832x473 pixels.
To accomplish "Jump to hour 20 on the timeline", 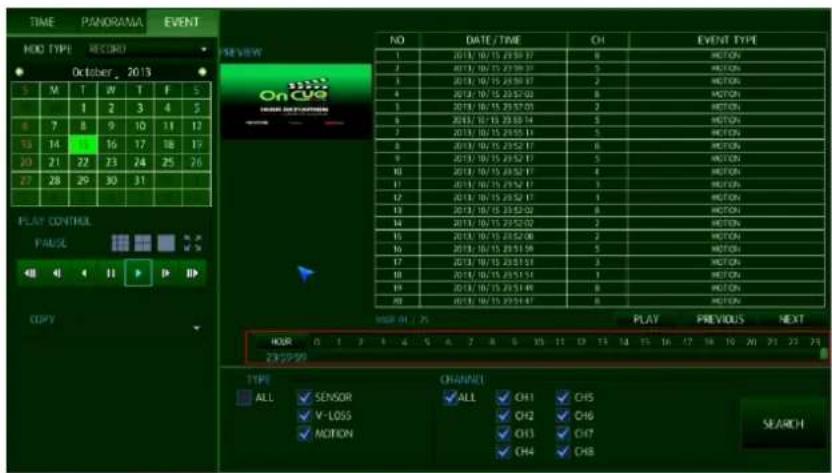I will [x=751, y=342].
